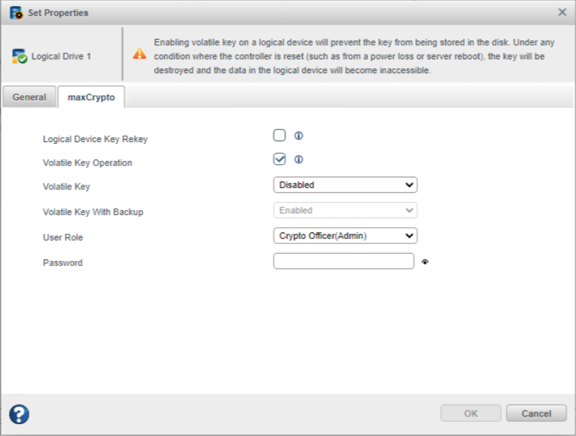Viewport: 576px width, 436px height.
Task: Select the maxCrypto tab
Action: [91, 97]
